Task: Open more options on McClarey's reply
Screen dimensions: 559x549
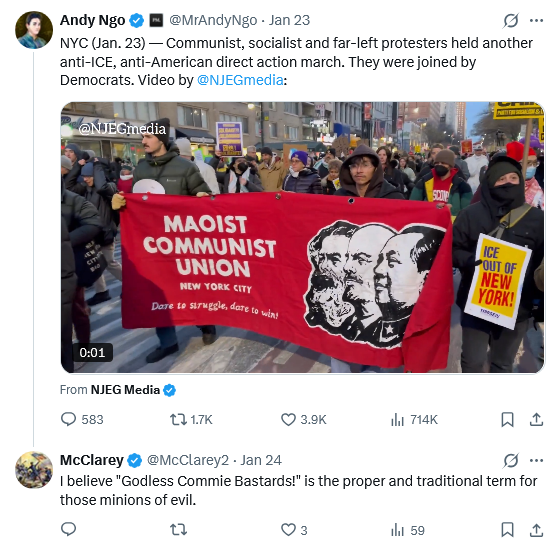Action: pyautogui.click(x=536, y=461)
